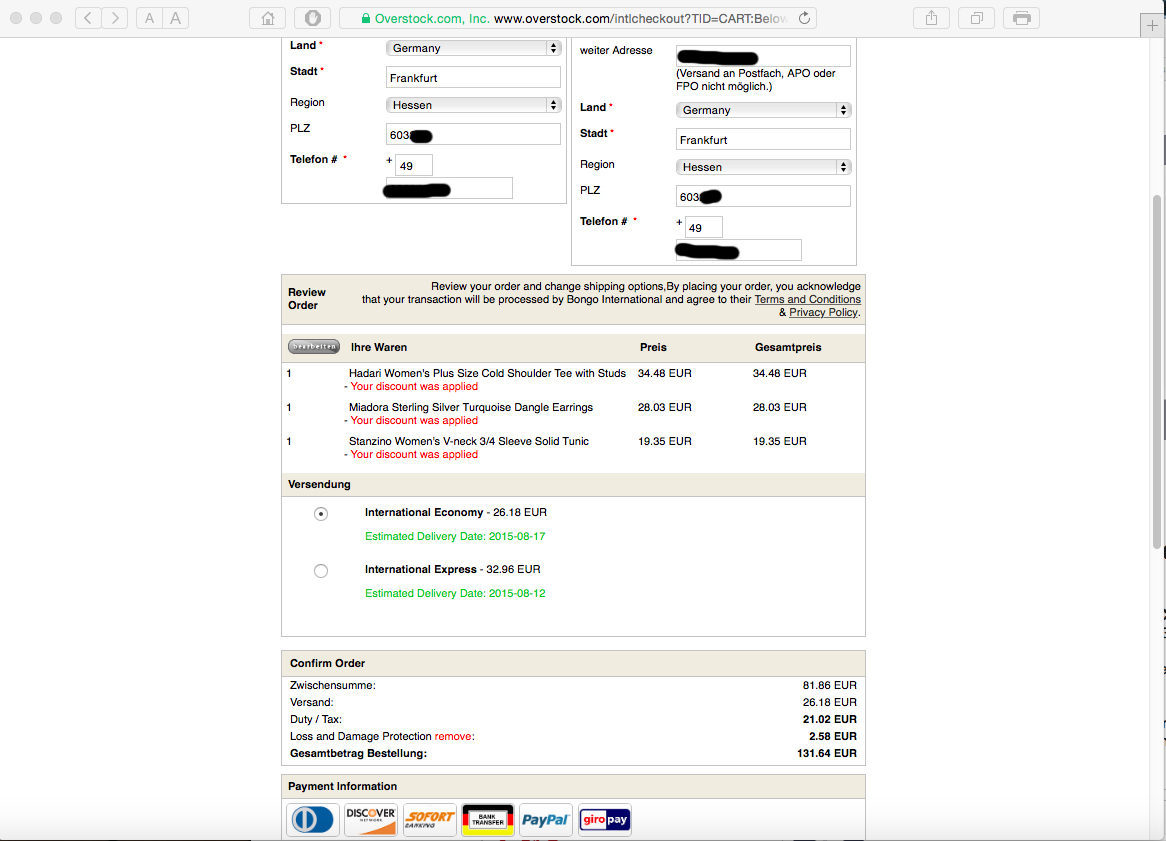Select PayPal as payment method
Viewport: 1166px width, 841px height.
tap(545, 819)
